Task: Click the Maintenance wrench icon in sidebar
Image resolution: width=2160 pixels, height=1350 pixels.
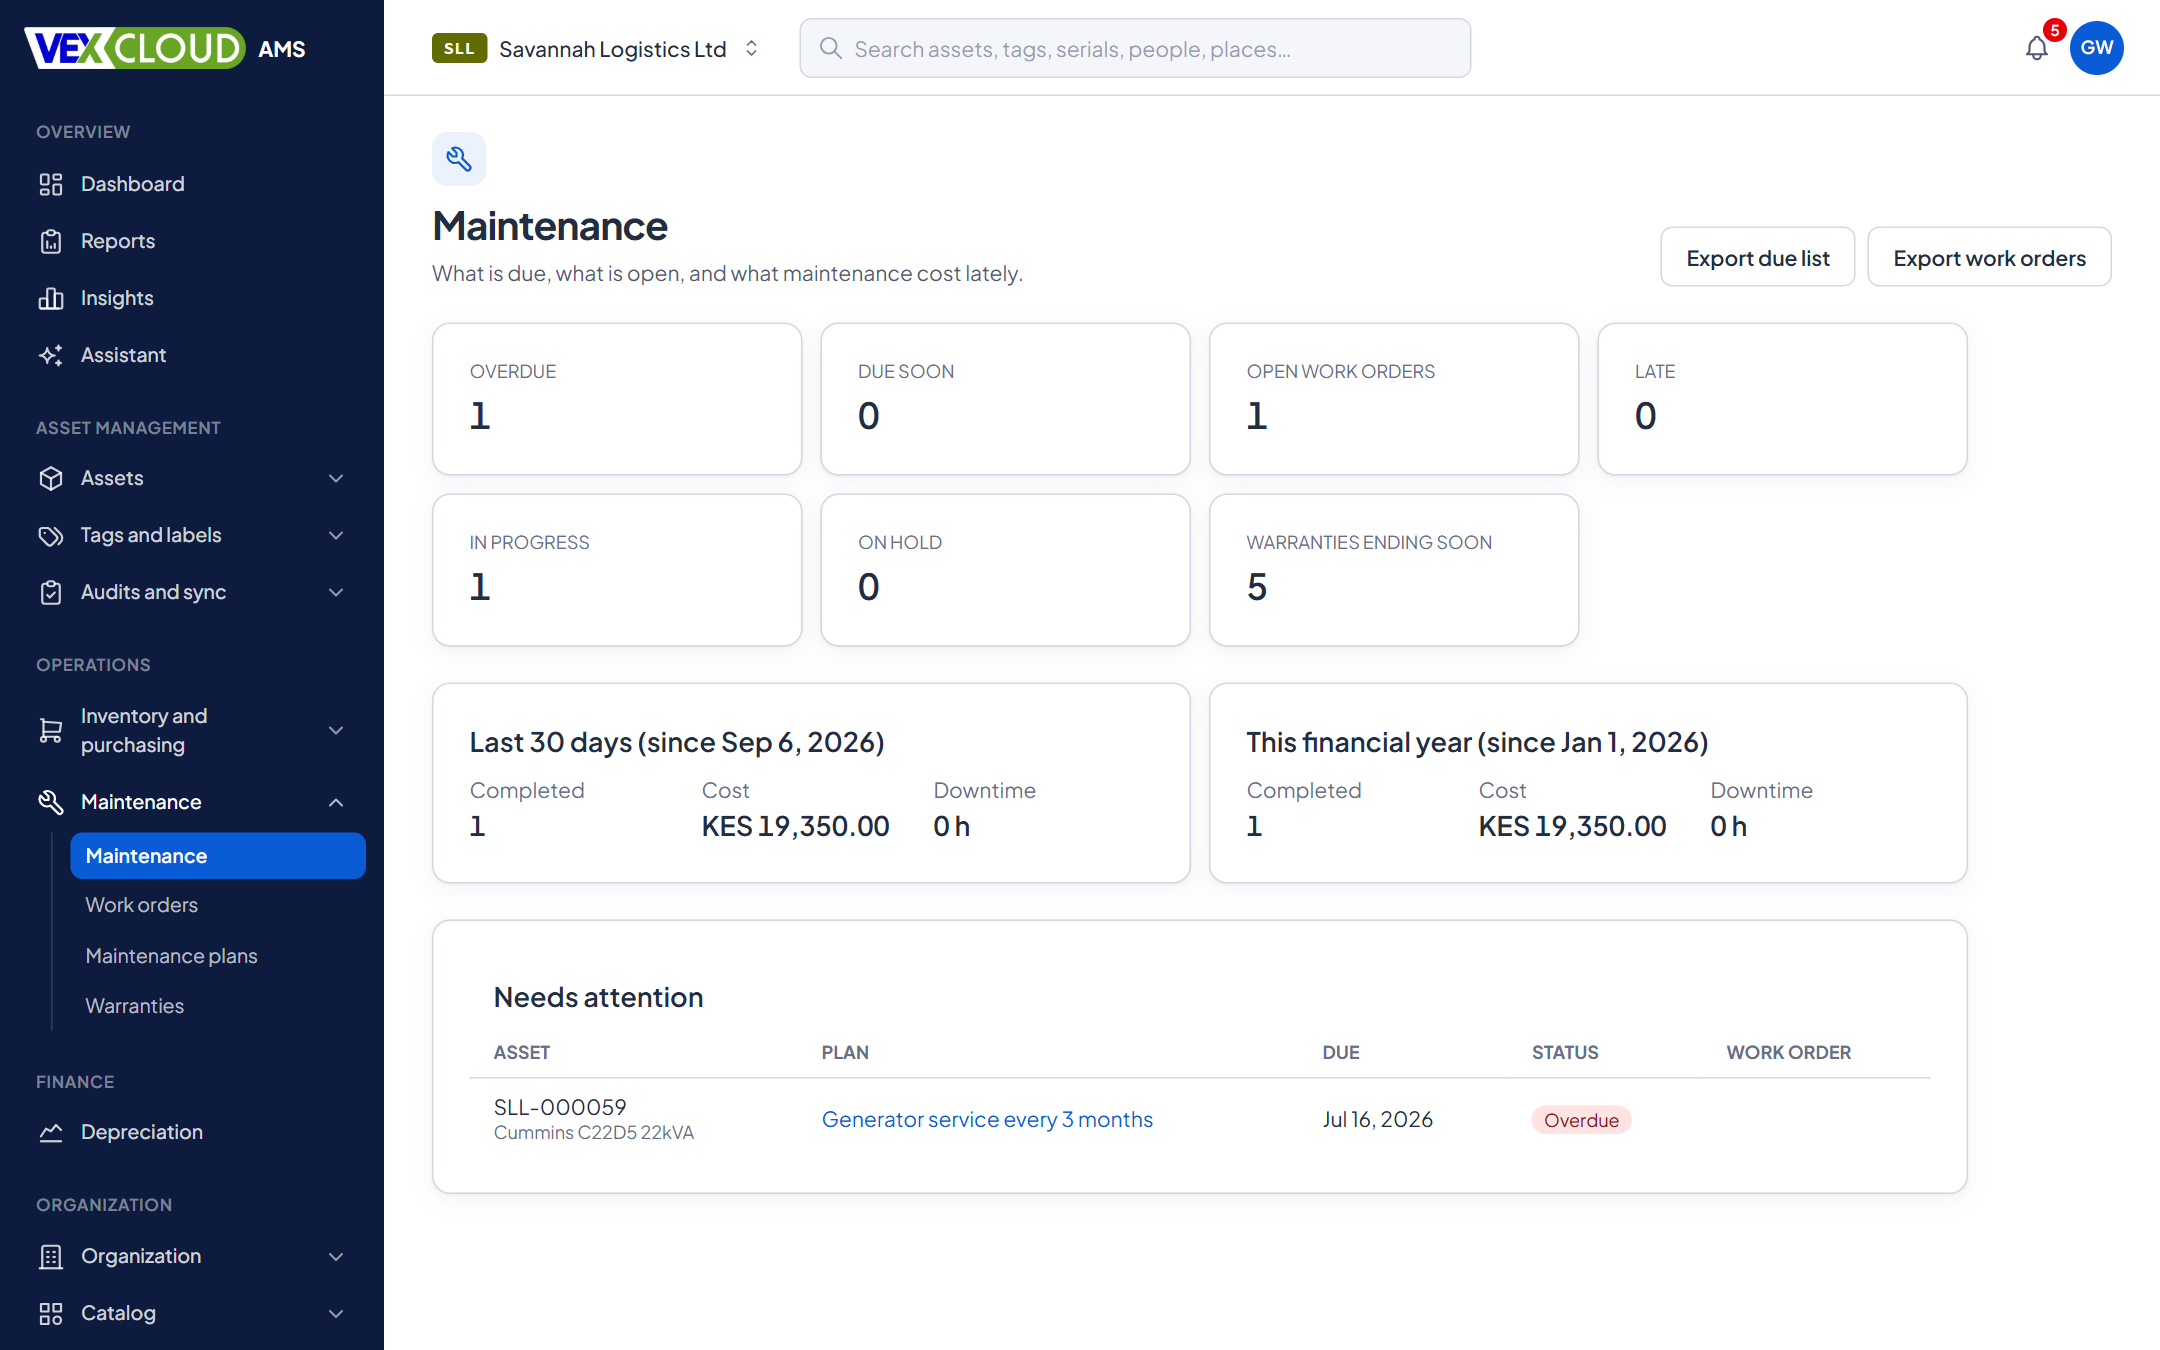Action: click(51, 802)
